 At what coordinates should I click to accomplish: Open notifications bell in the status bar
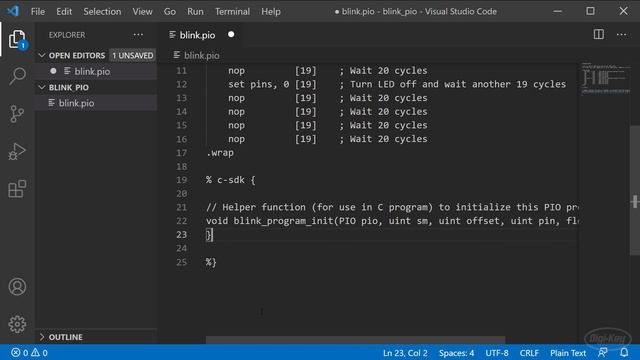point(624,353)
